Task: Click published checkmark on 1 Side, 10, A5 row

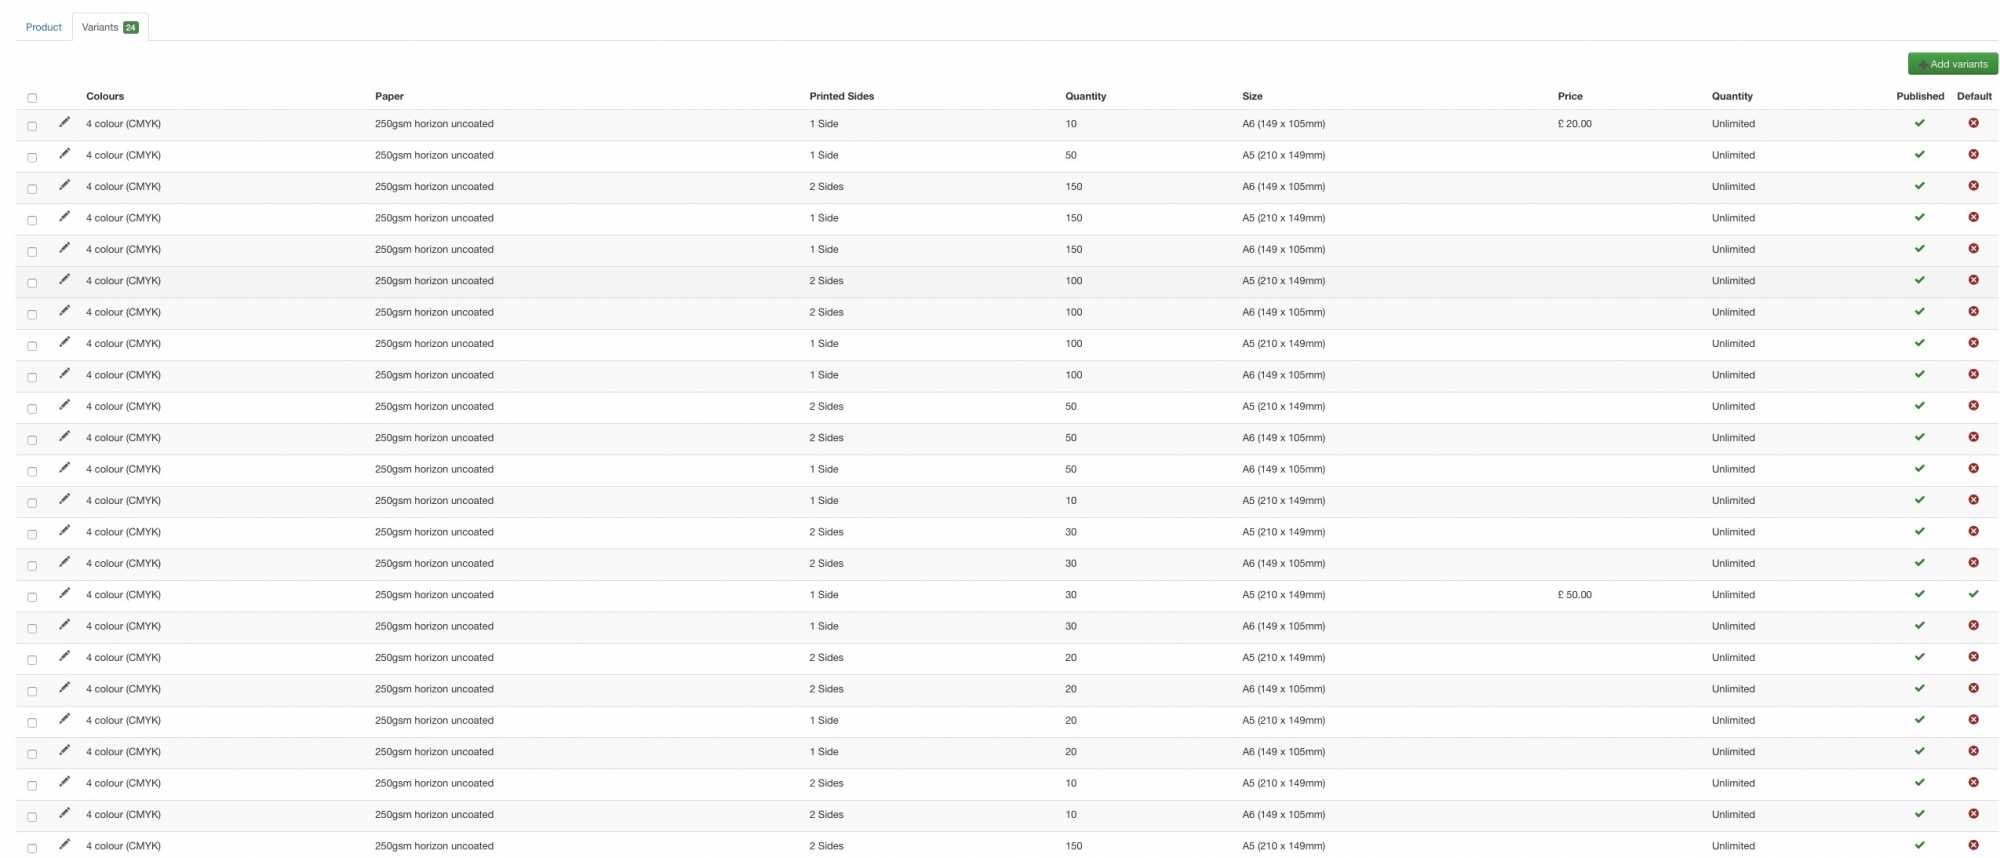Action: point(1919,500)
